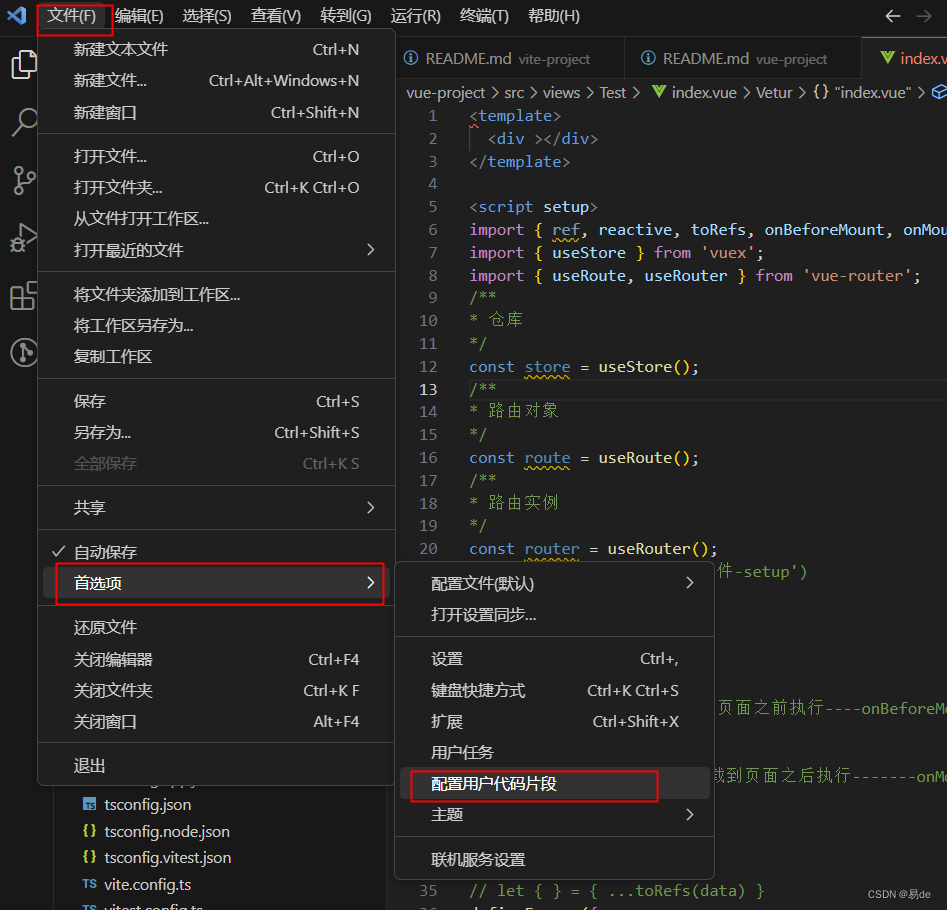This screenshot has width=947, height=910.
Task: Open the Run and Debug view icon
Action: tap(23, 238)
